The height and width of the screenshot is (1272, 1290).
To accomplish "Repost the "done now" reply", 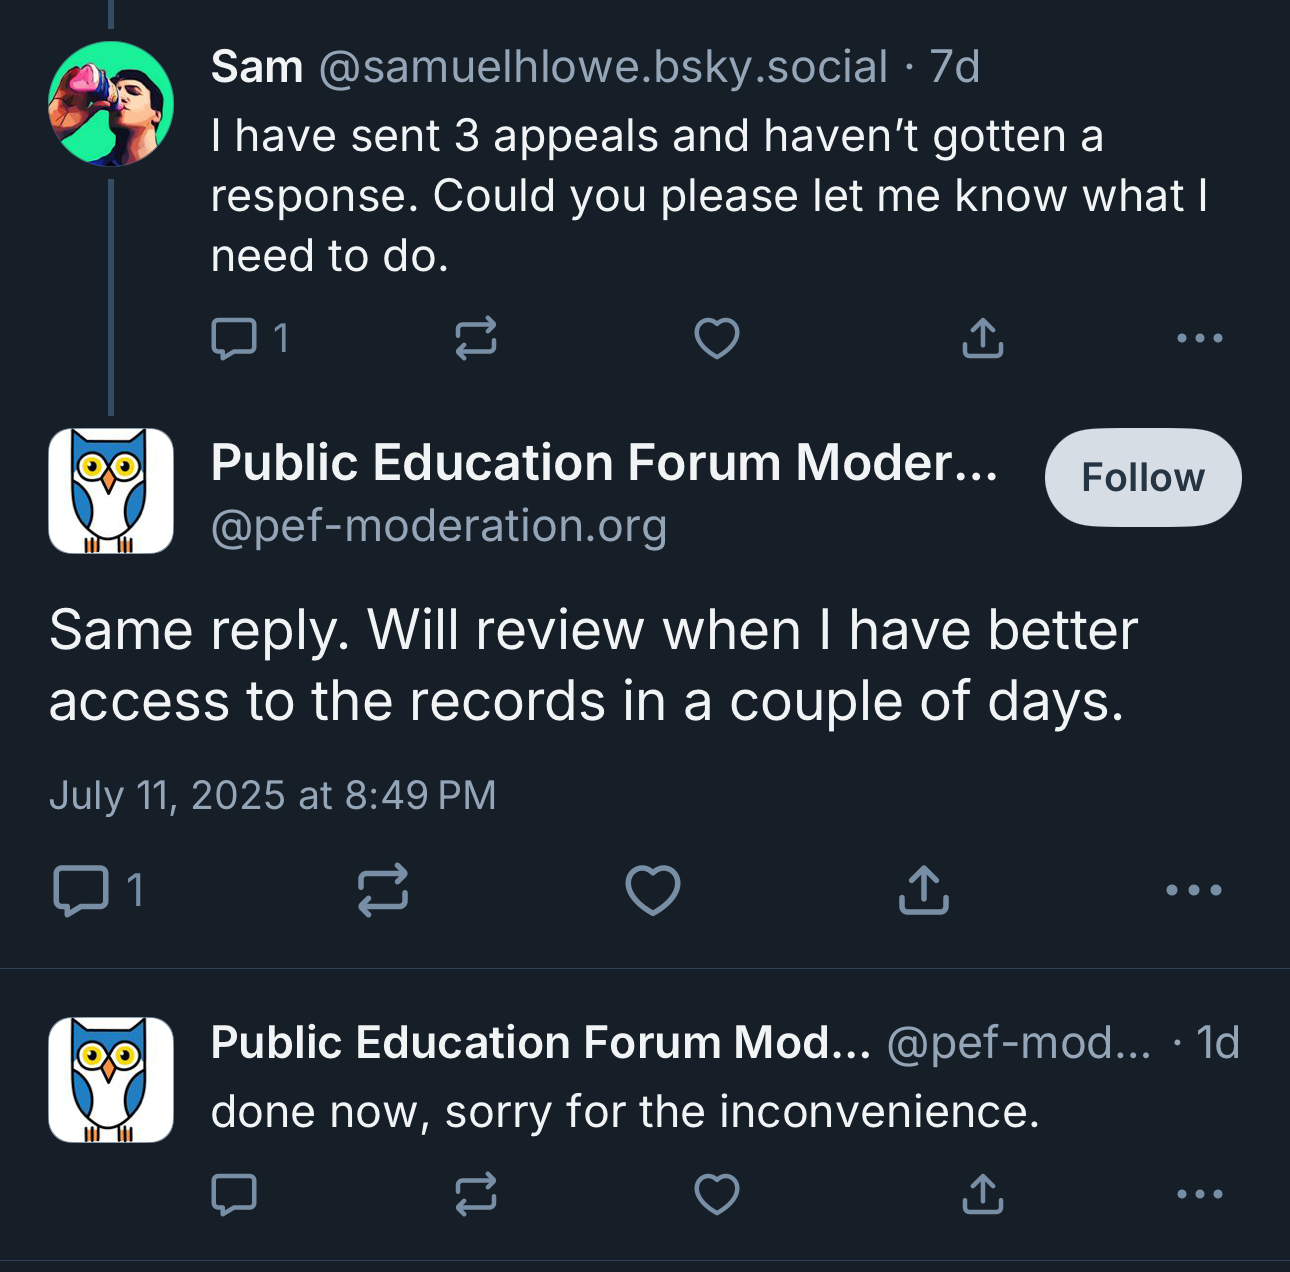I will coord(475,1194).
